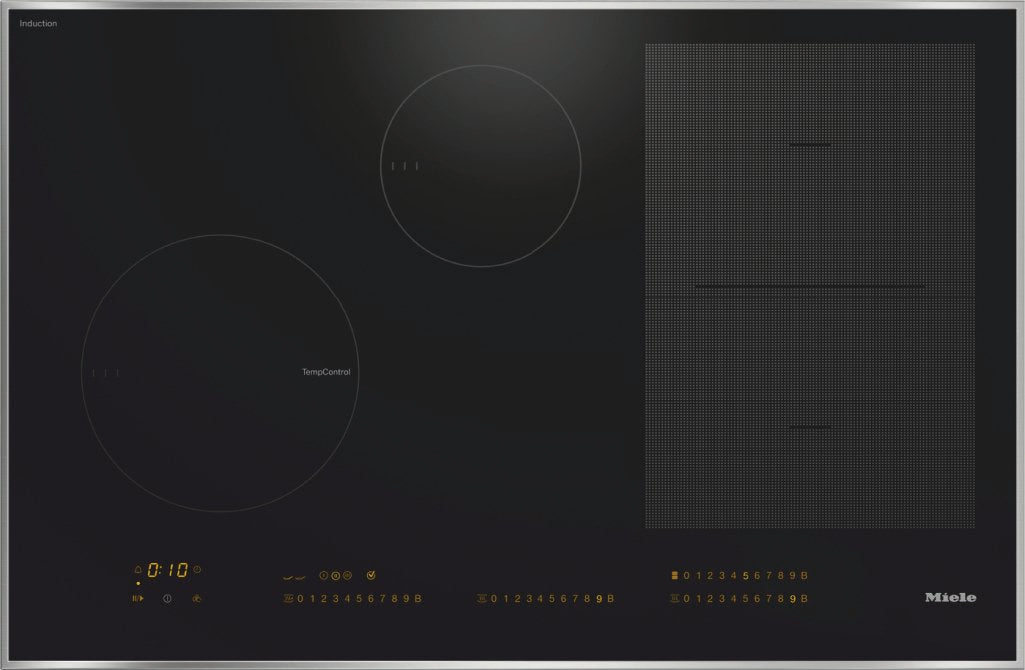Tap keep-warm icon for left zone

pos(288,599)
